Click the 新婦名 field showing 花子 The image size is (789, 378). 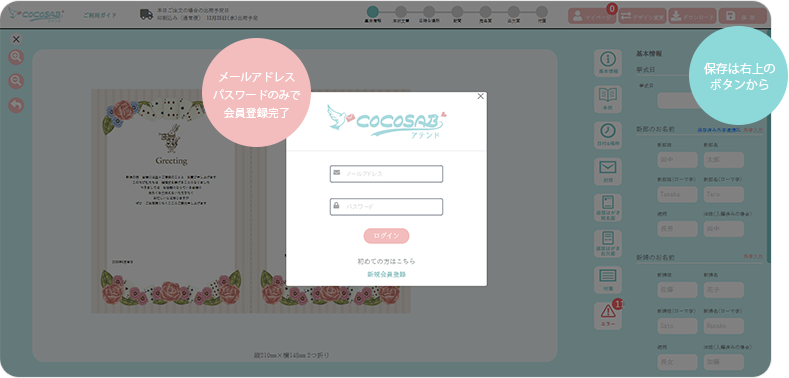click(724, 290)
